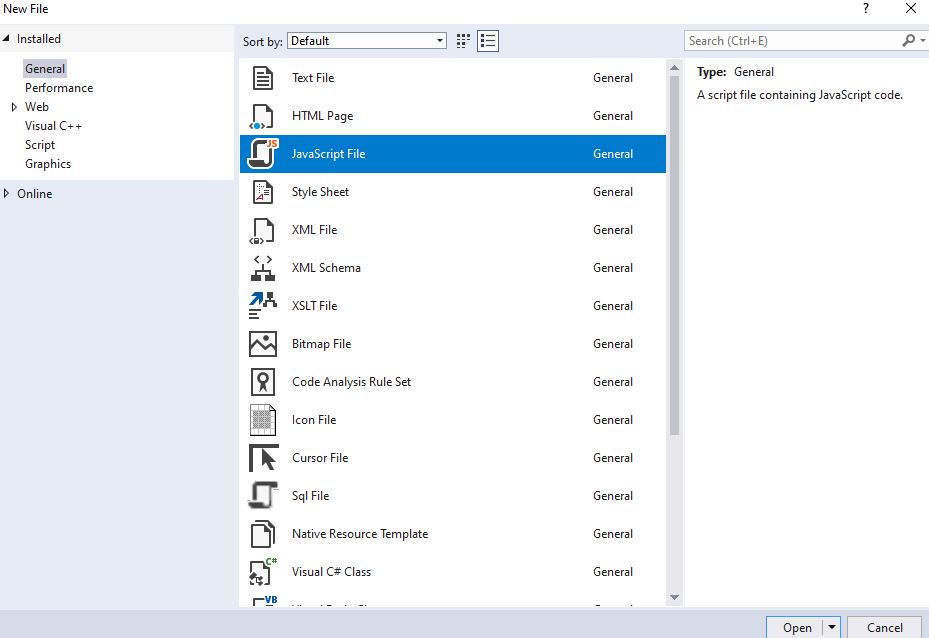Viewport: 929px width, 638px height.
Task: Select the Script category
Action: point(40,145)
